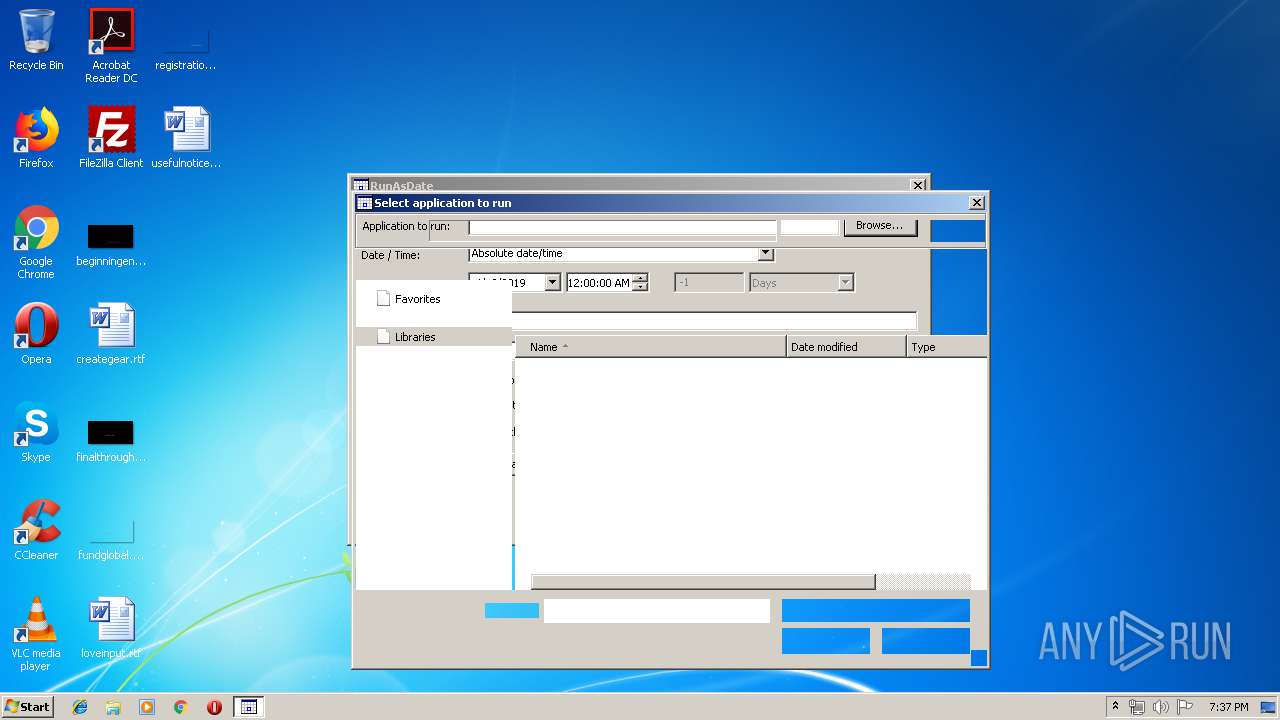The image size is (1280, 720).
Task: Launch the Firefox desktop shortcut
Action: pos(36,138)
